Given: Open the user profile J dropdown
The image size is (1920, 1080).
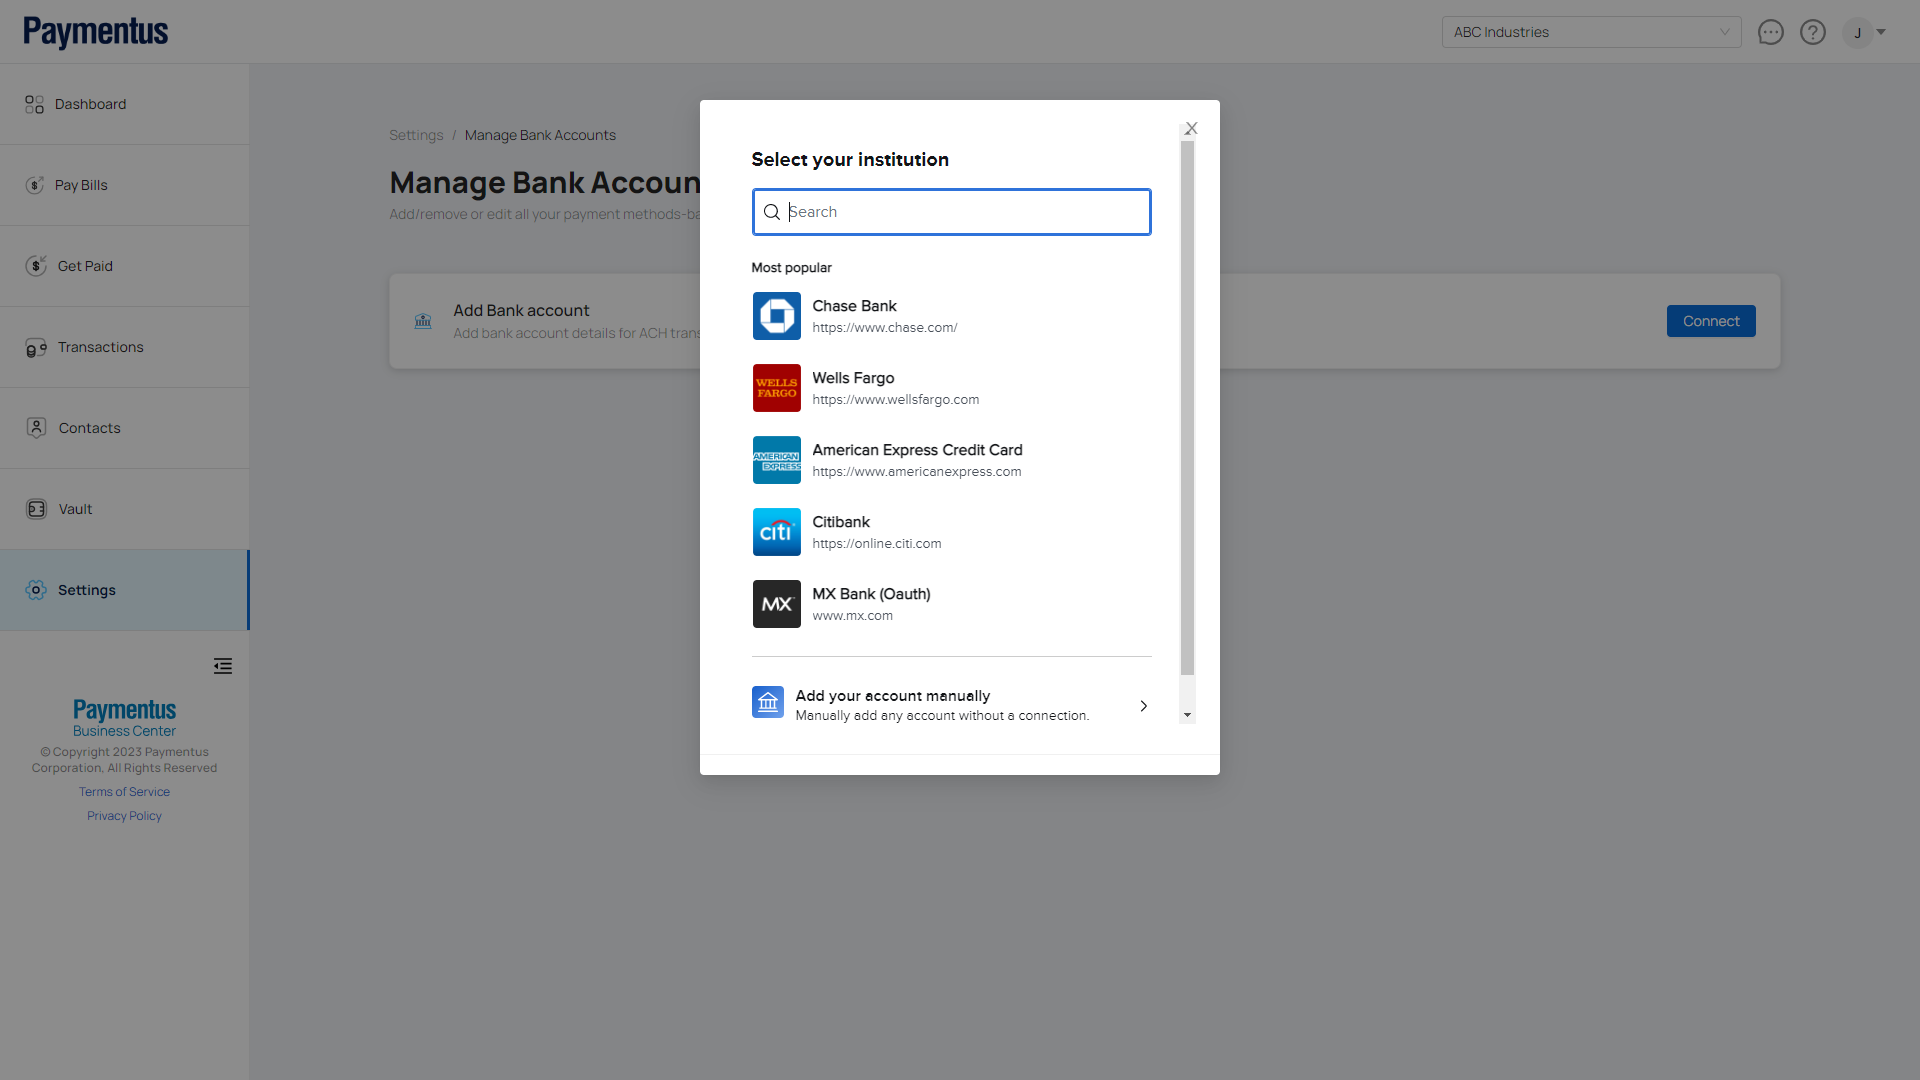Looking at the screenshot, I should pos(1865,32).
